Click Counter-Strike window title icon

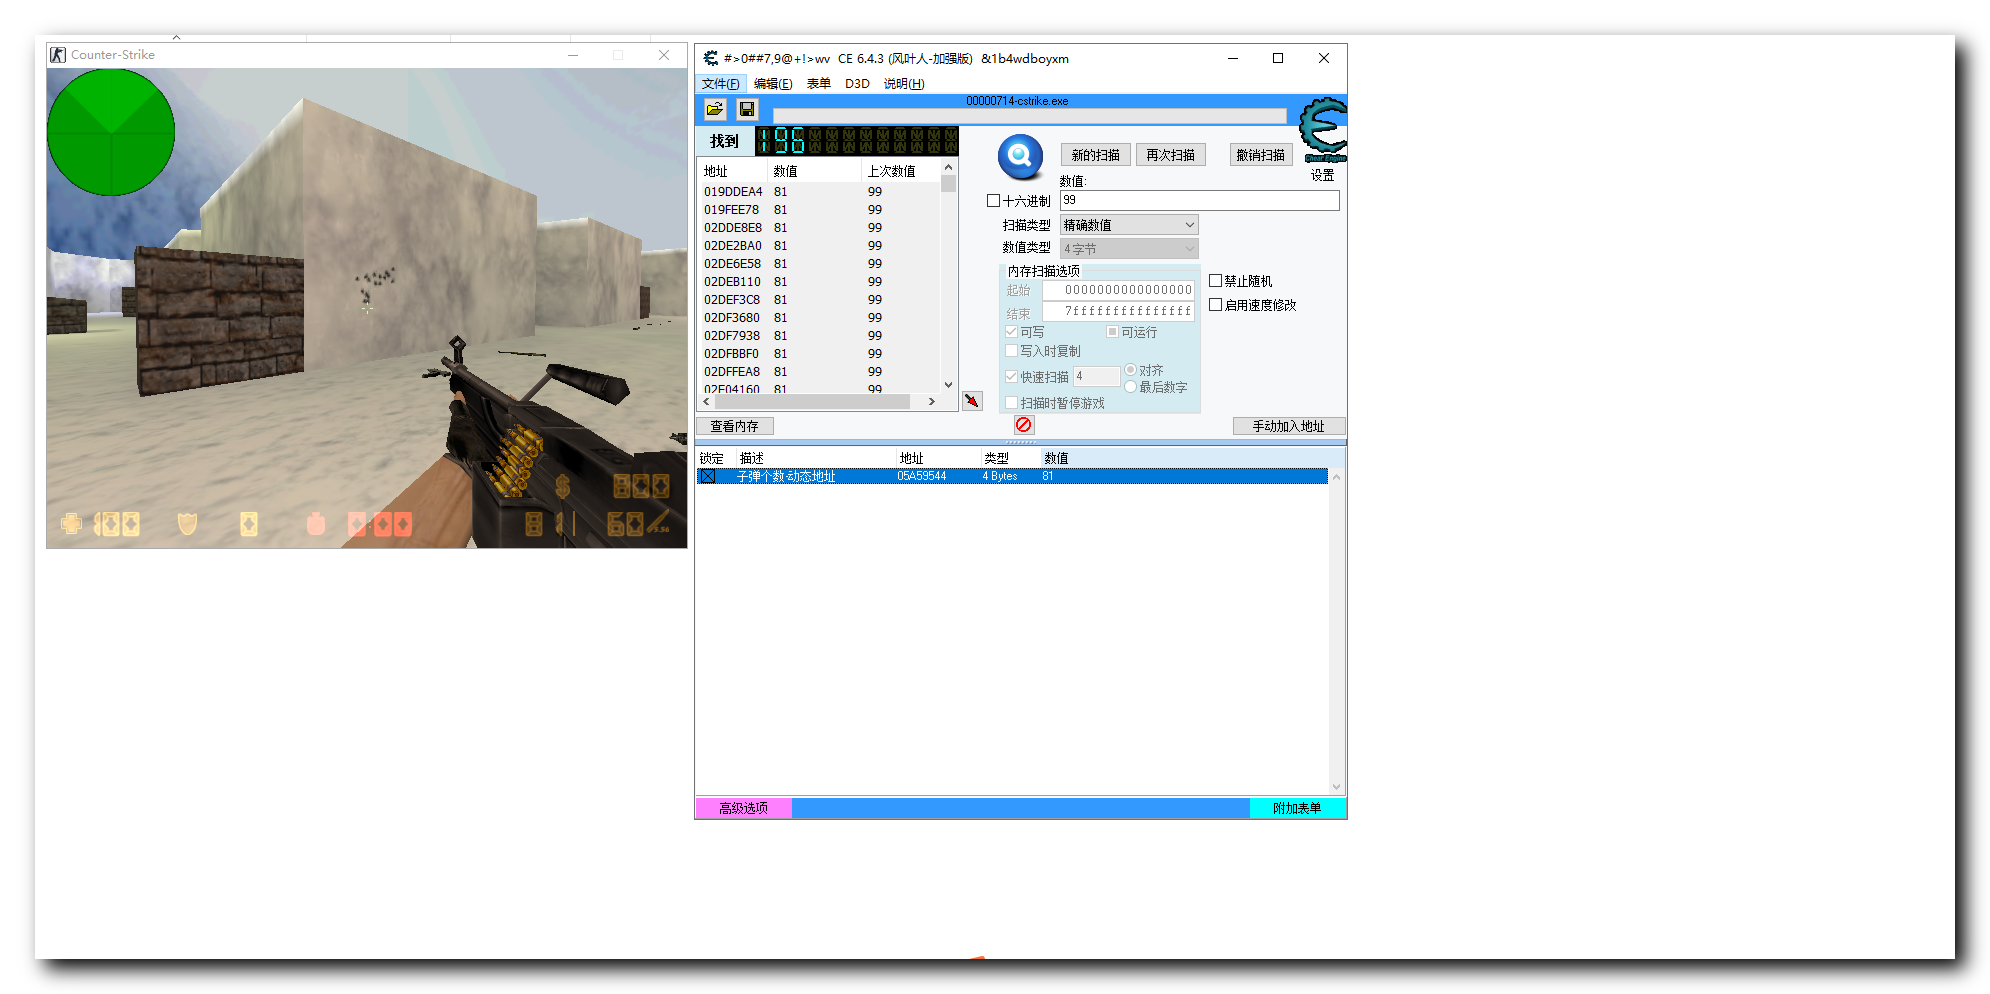[58, 55]
